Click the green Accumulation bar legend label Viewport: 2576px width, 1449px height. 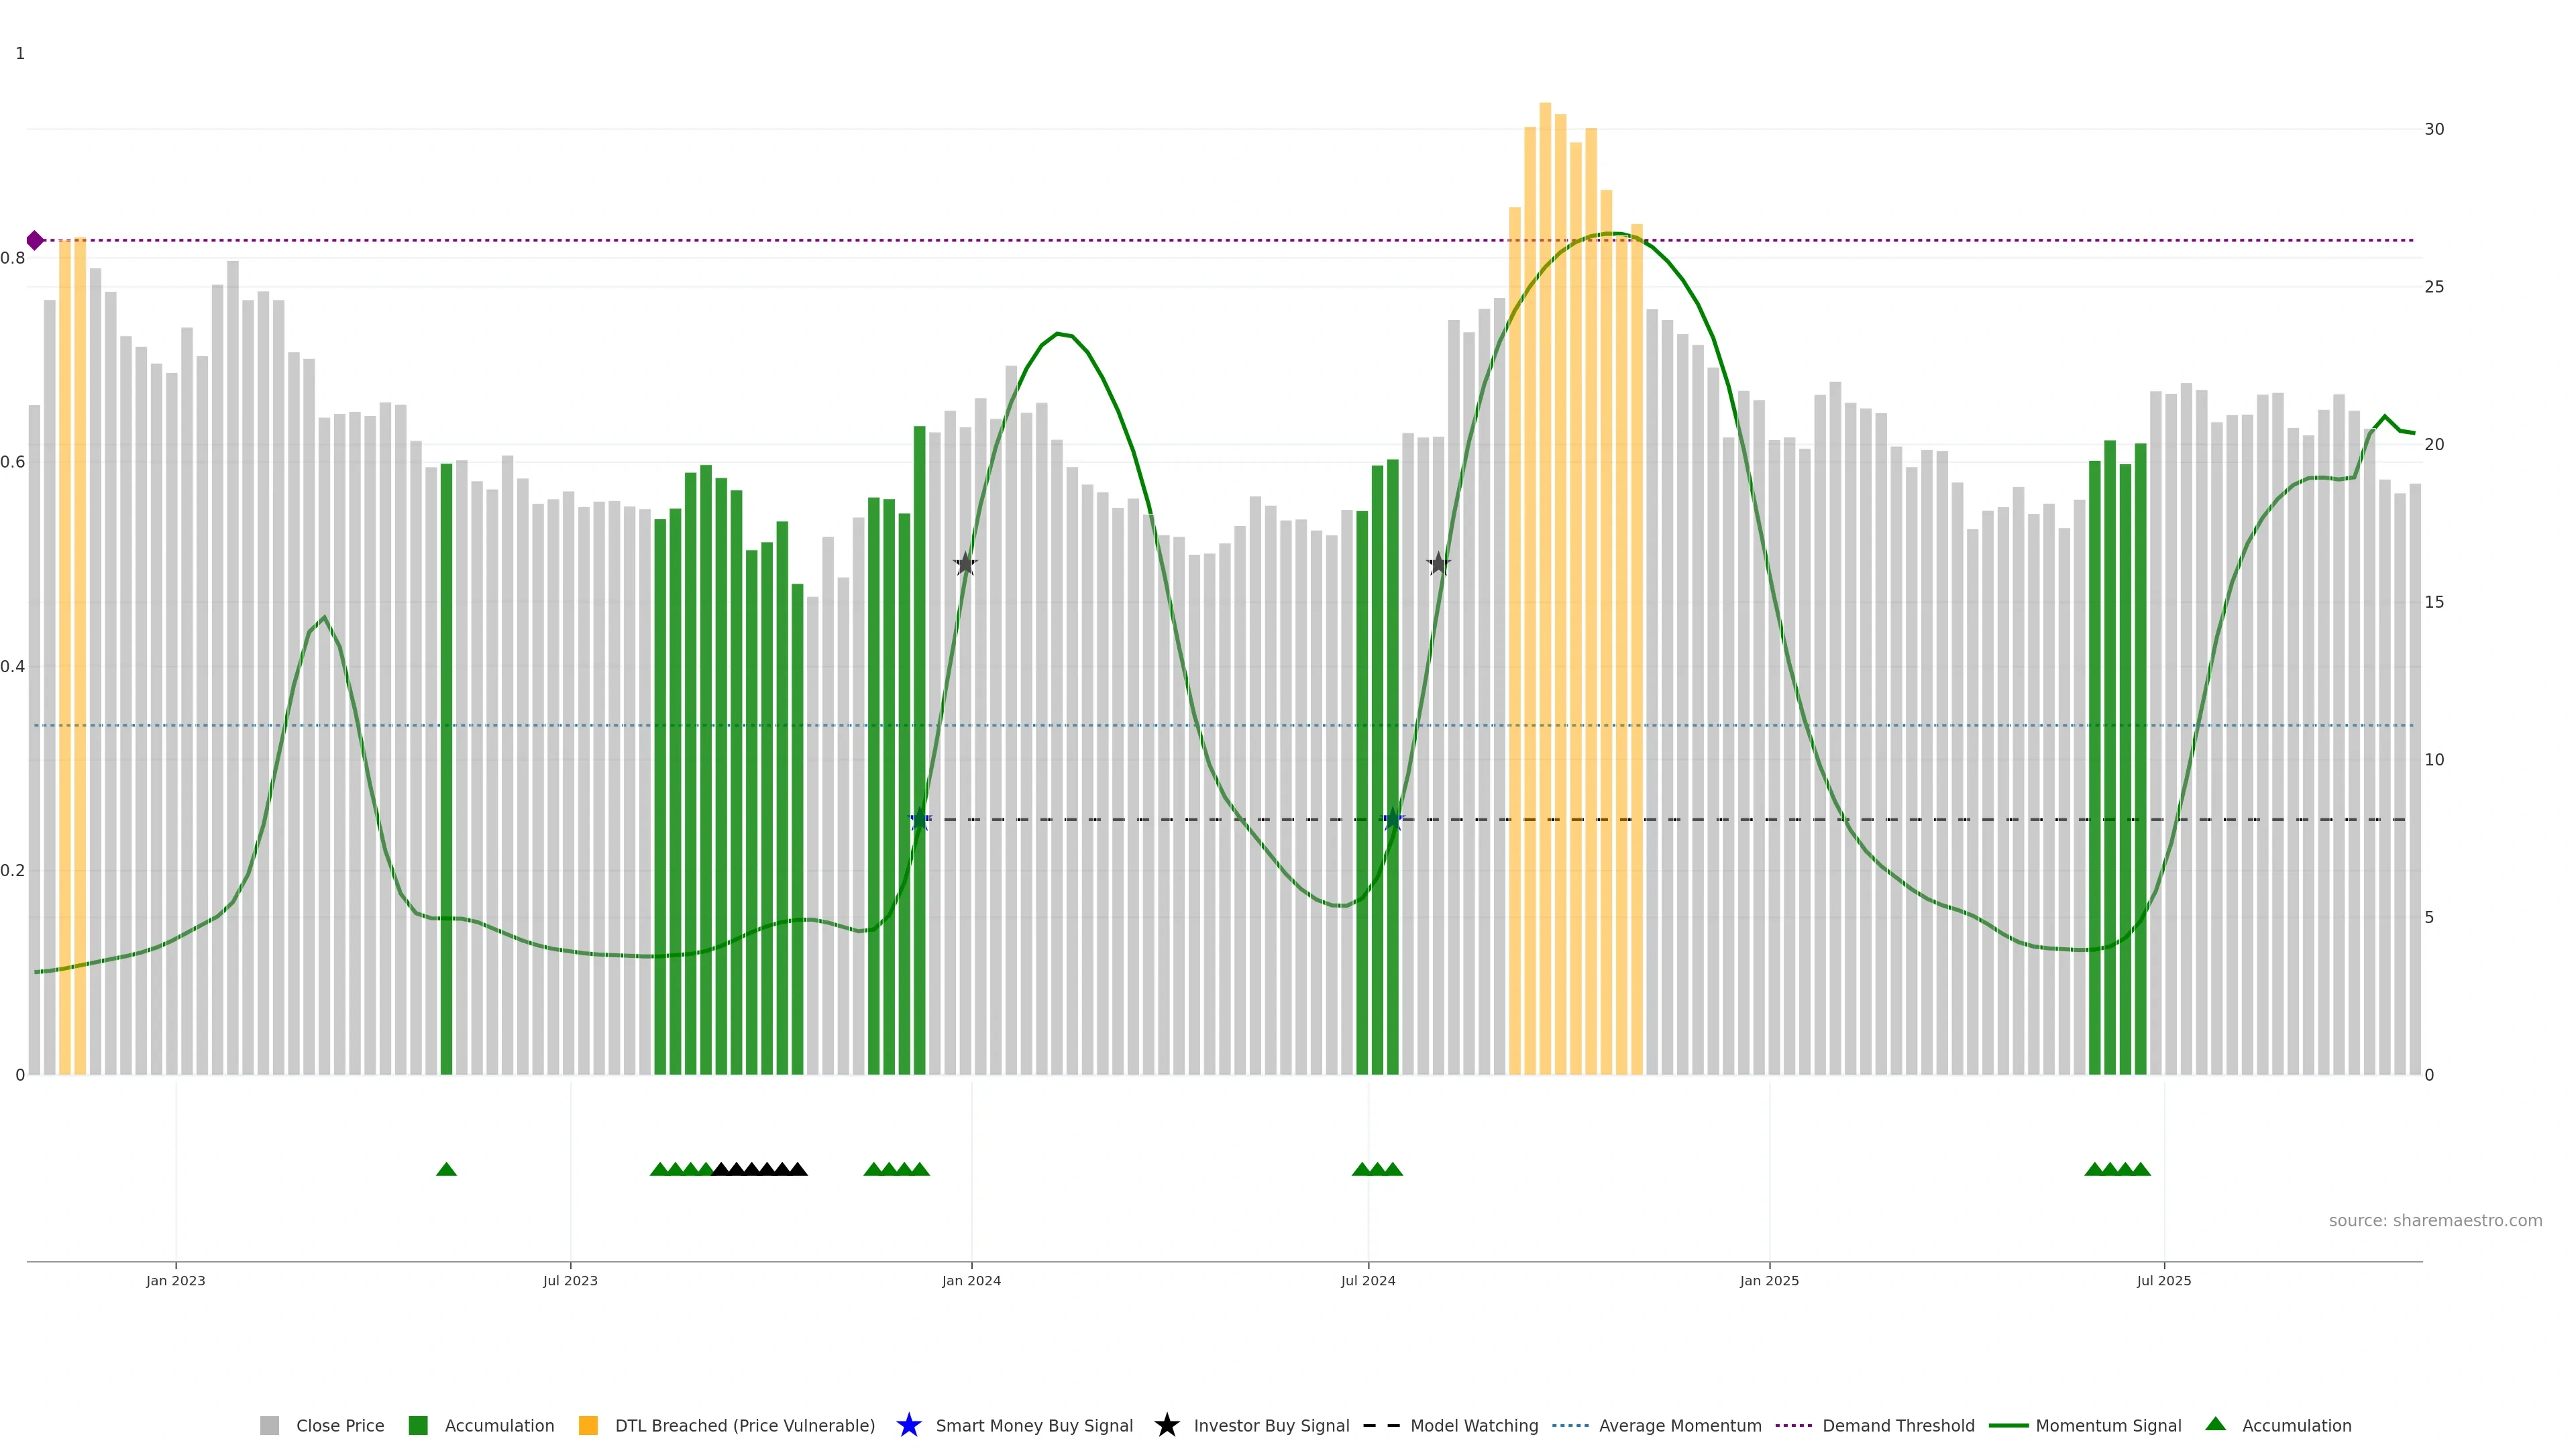pyautogui.click(x=499, y=1426)
